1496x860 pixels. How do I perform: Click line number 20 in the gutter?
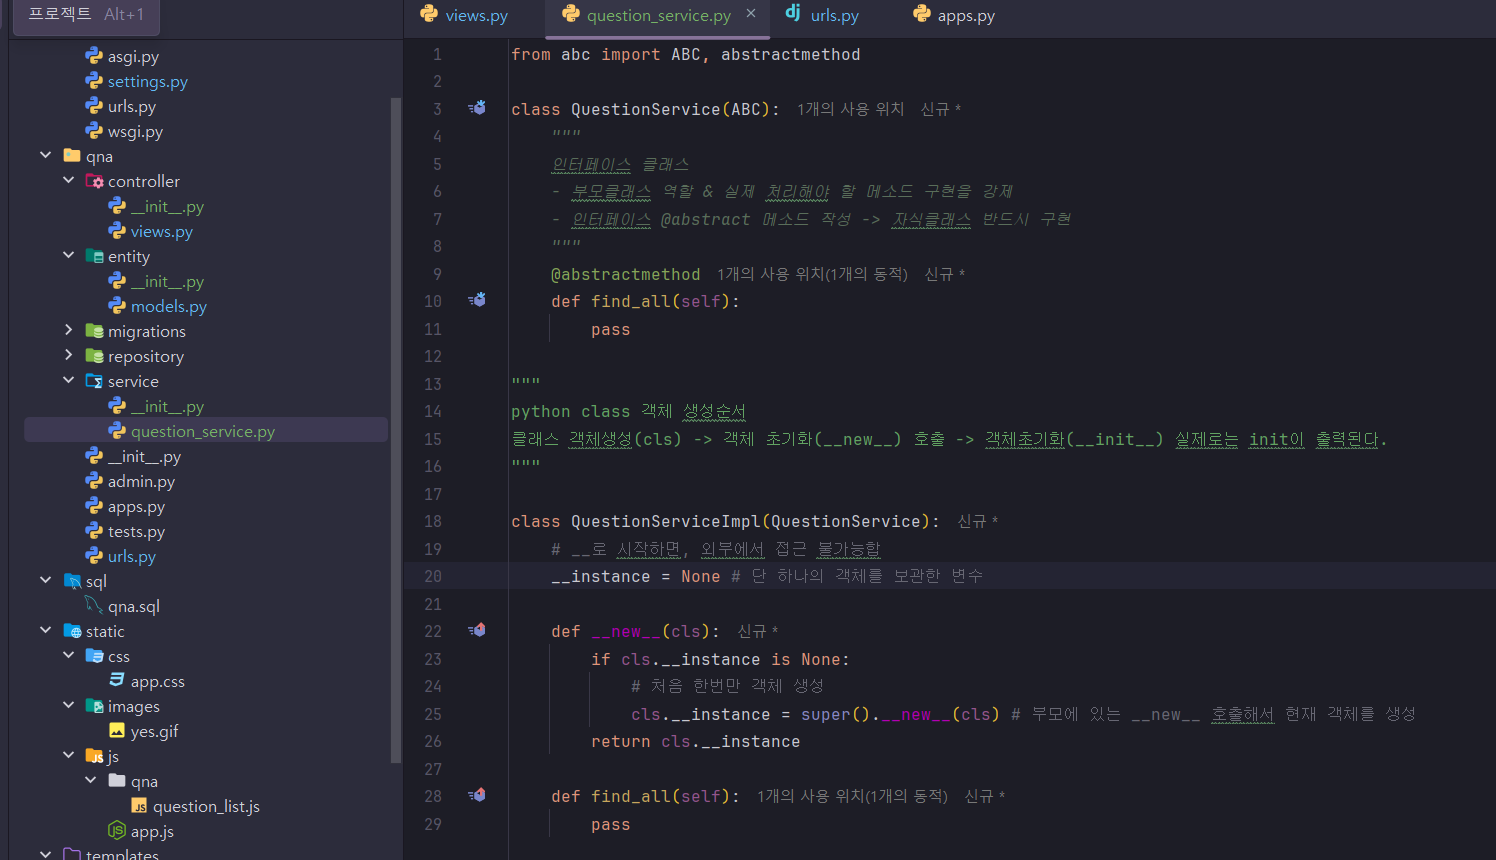pyautogui.click(x=432, y=576)
